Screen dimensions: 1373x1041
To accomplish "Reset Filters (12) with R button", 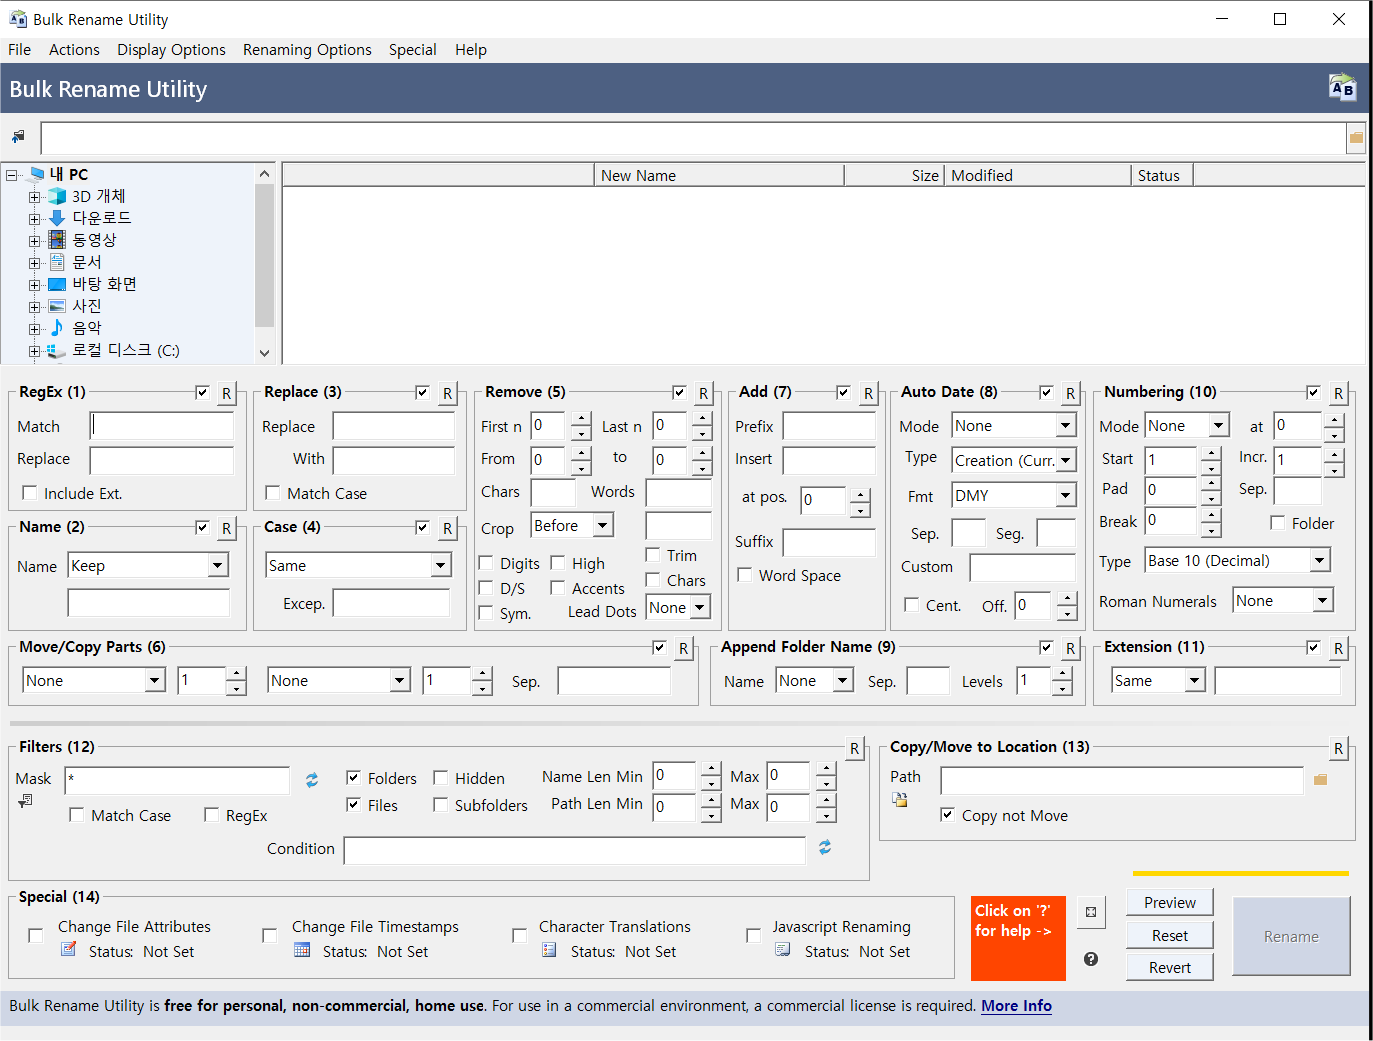I will click(854, 748).
